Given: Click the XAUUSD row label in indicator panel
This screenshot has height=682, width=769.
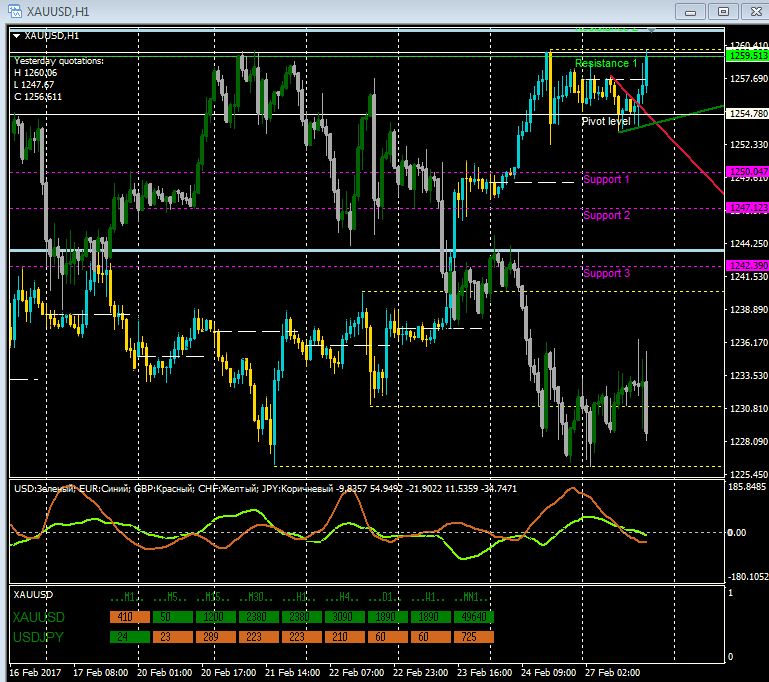Looking at the screenshot, I should coord(39,617).
